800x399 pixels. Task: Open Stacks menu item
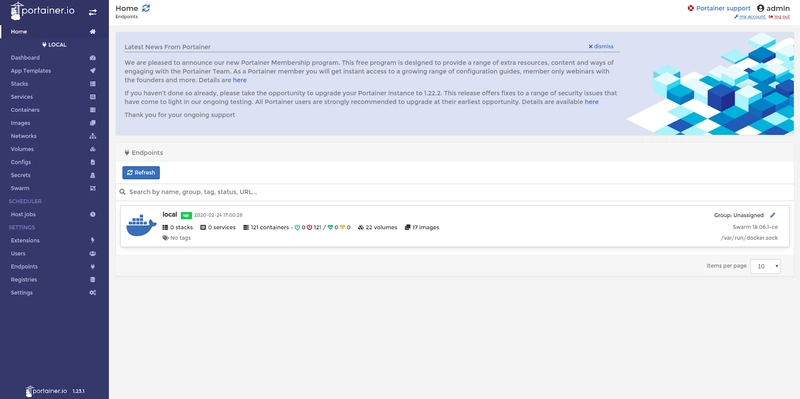tap(19, 84)
